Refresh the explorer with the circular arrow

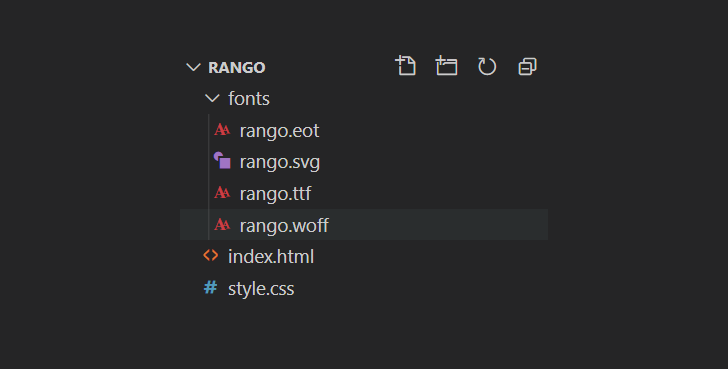click(x=487, y=66)
